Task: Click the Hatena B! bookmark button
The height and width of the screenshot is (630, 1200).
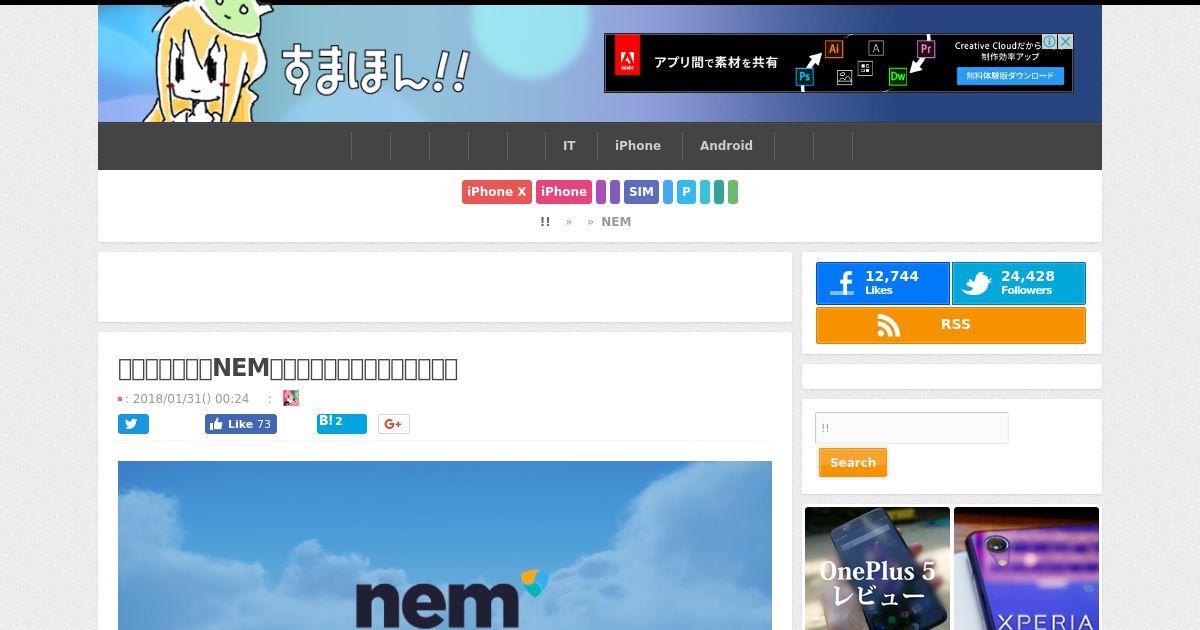Action: [342, 424]
